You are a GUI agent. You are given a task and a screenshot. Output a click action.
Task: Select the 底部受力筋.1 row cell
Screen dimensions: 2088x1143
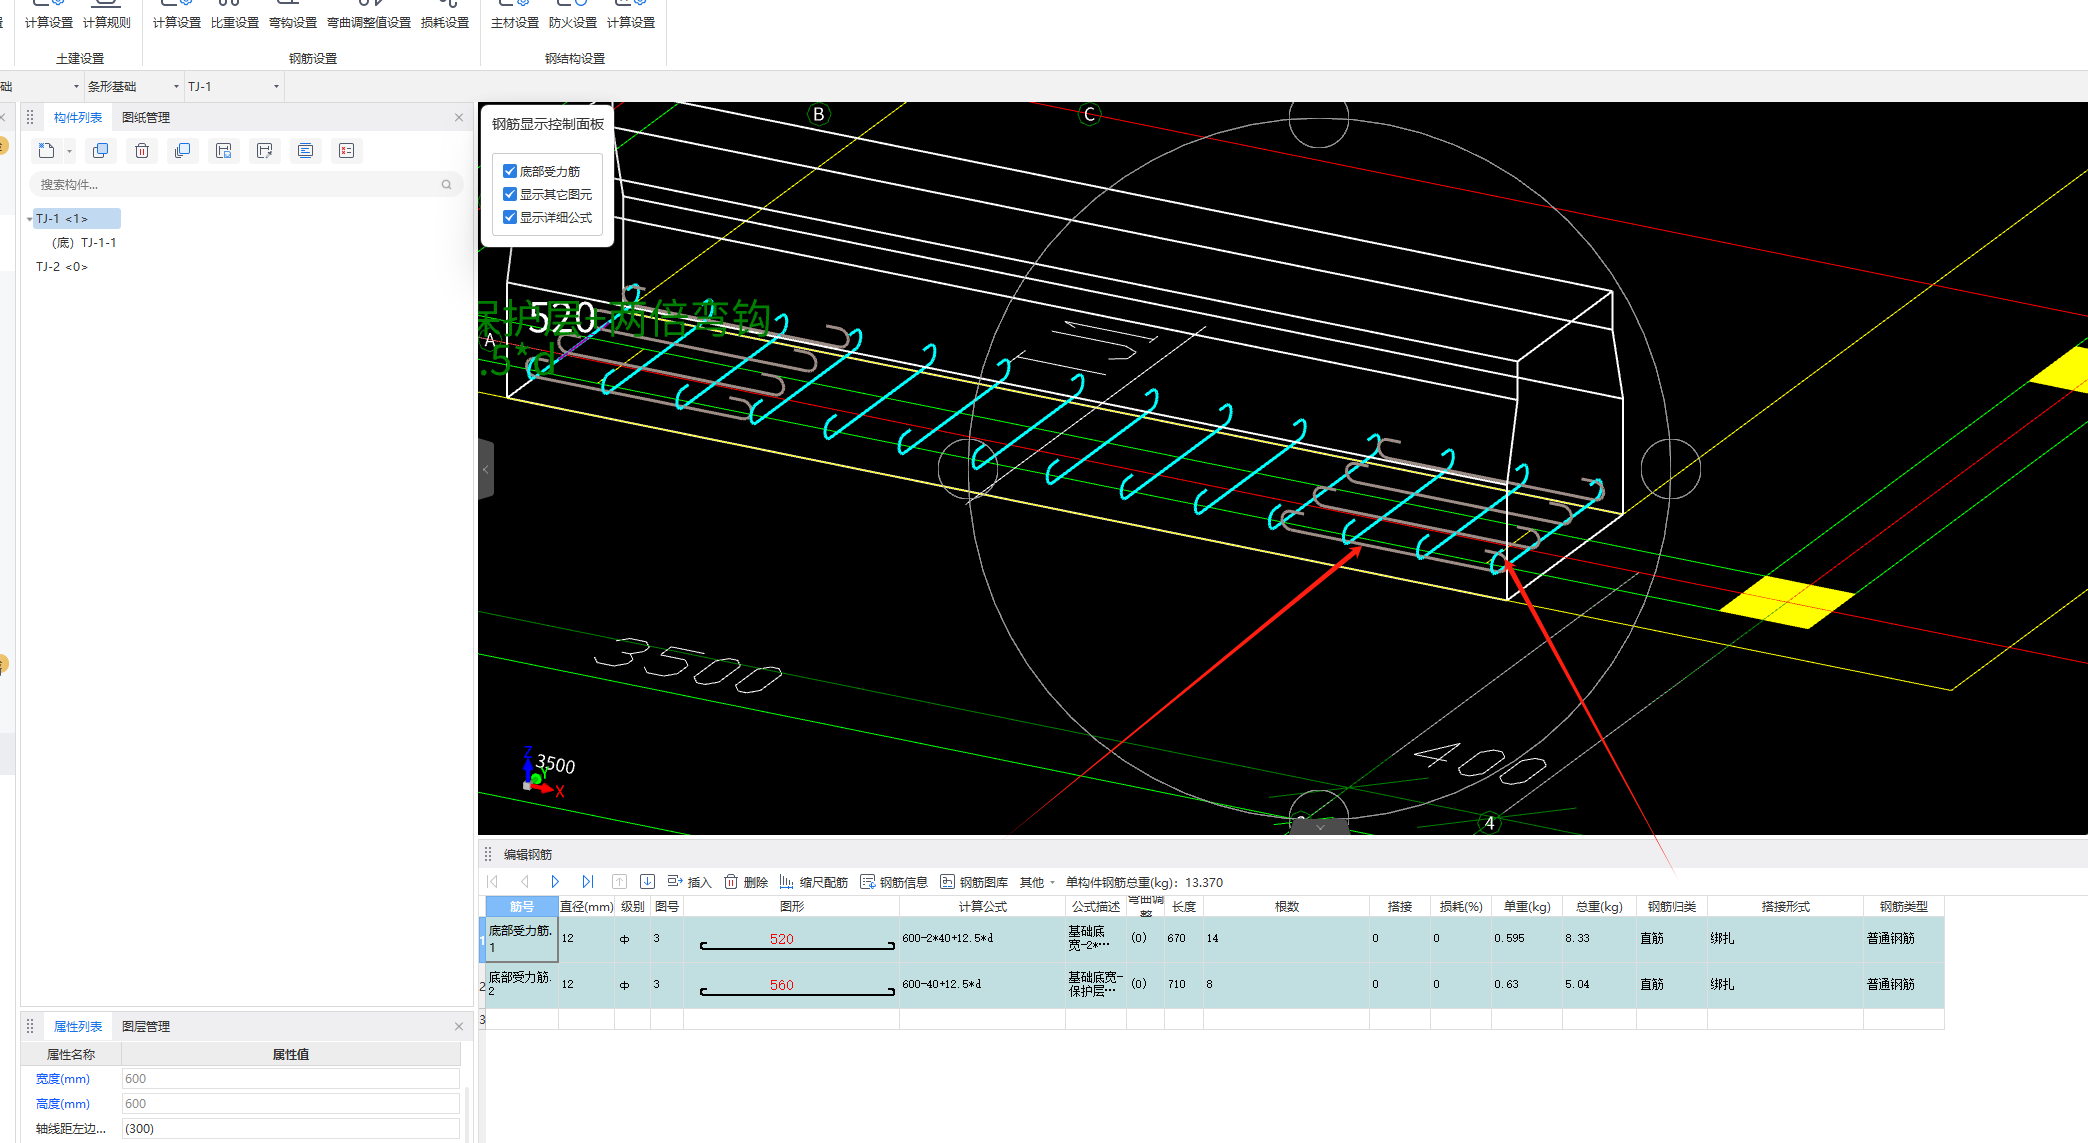[521, 939]
